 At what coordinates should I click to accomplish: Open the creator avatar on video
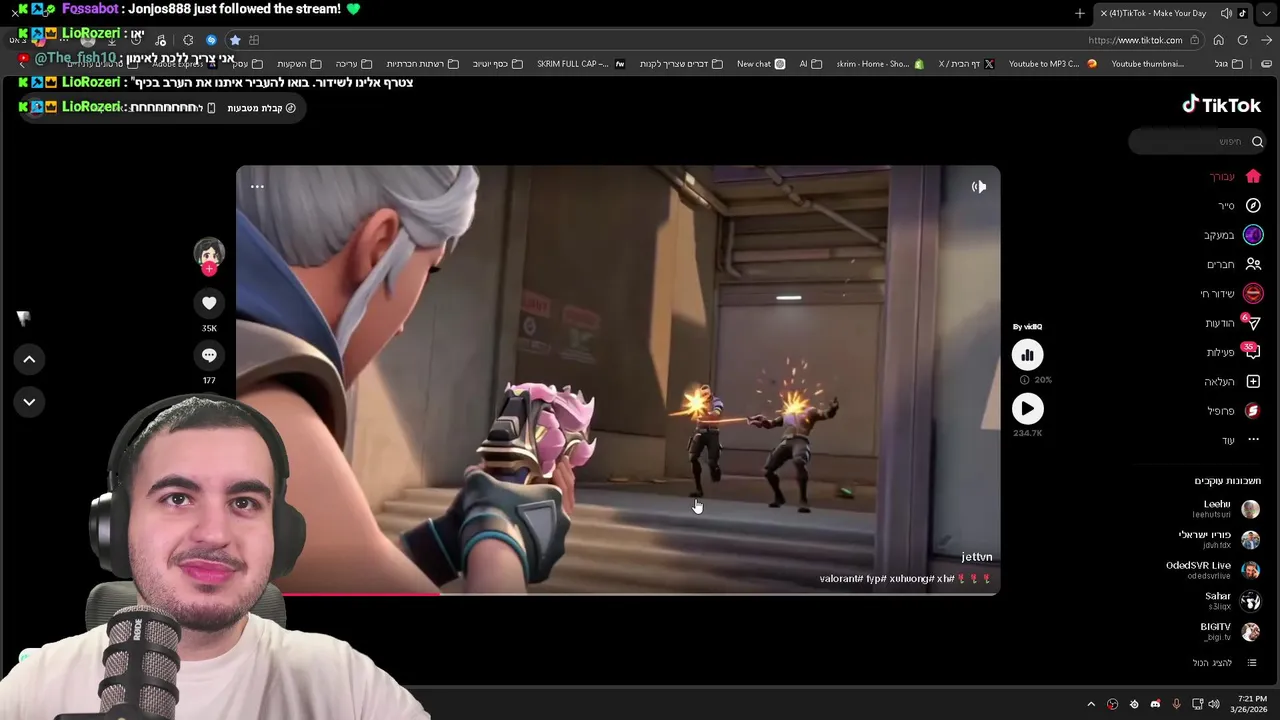(x=209, y=253)
